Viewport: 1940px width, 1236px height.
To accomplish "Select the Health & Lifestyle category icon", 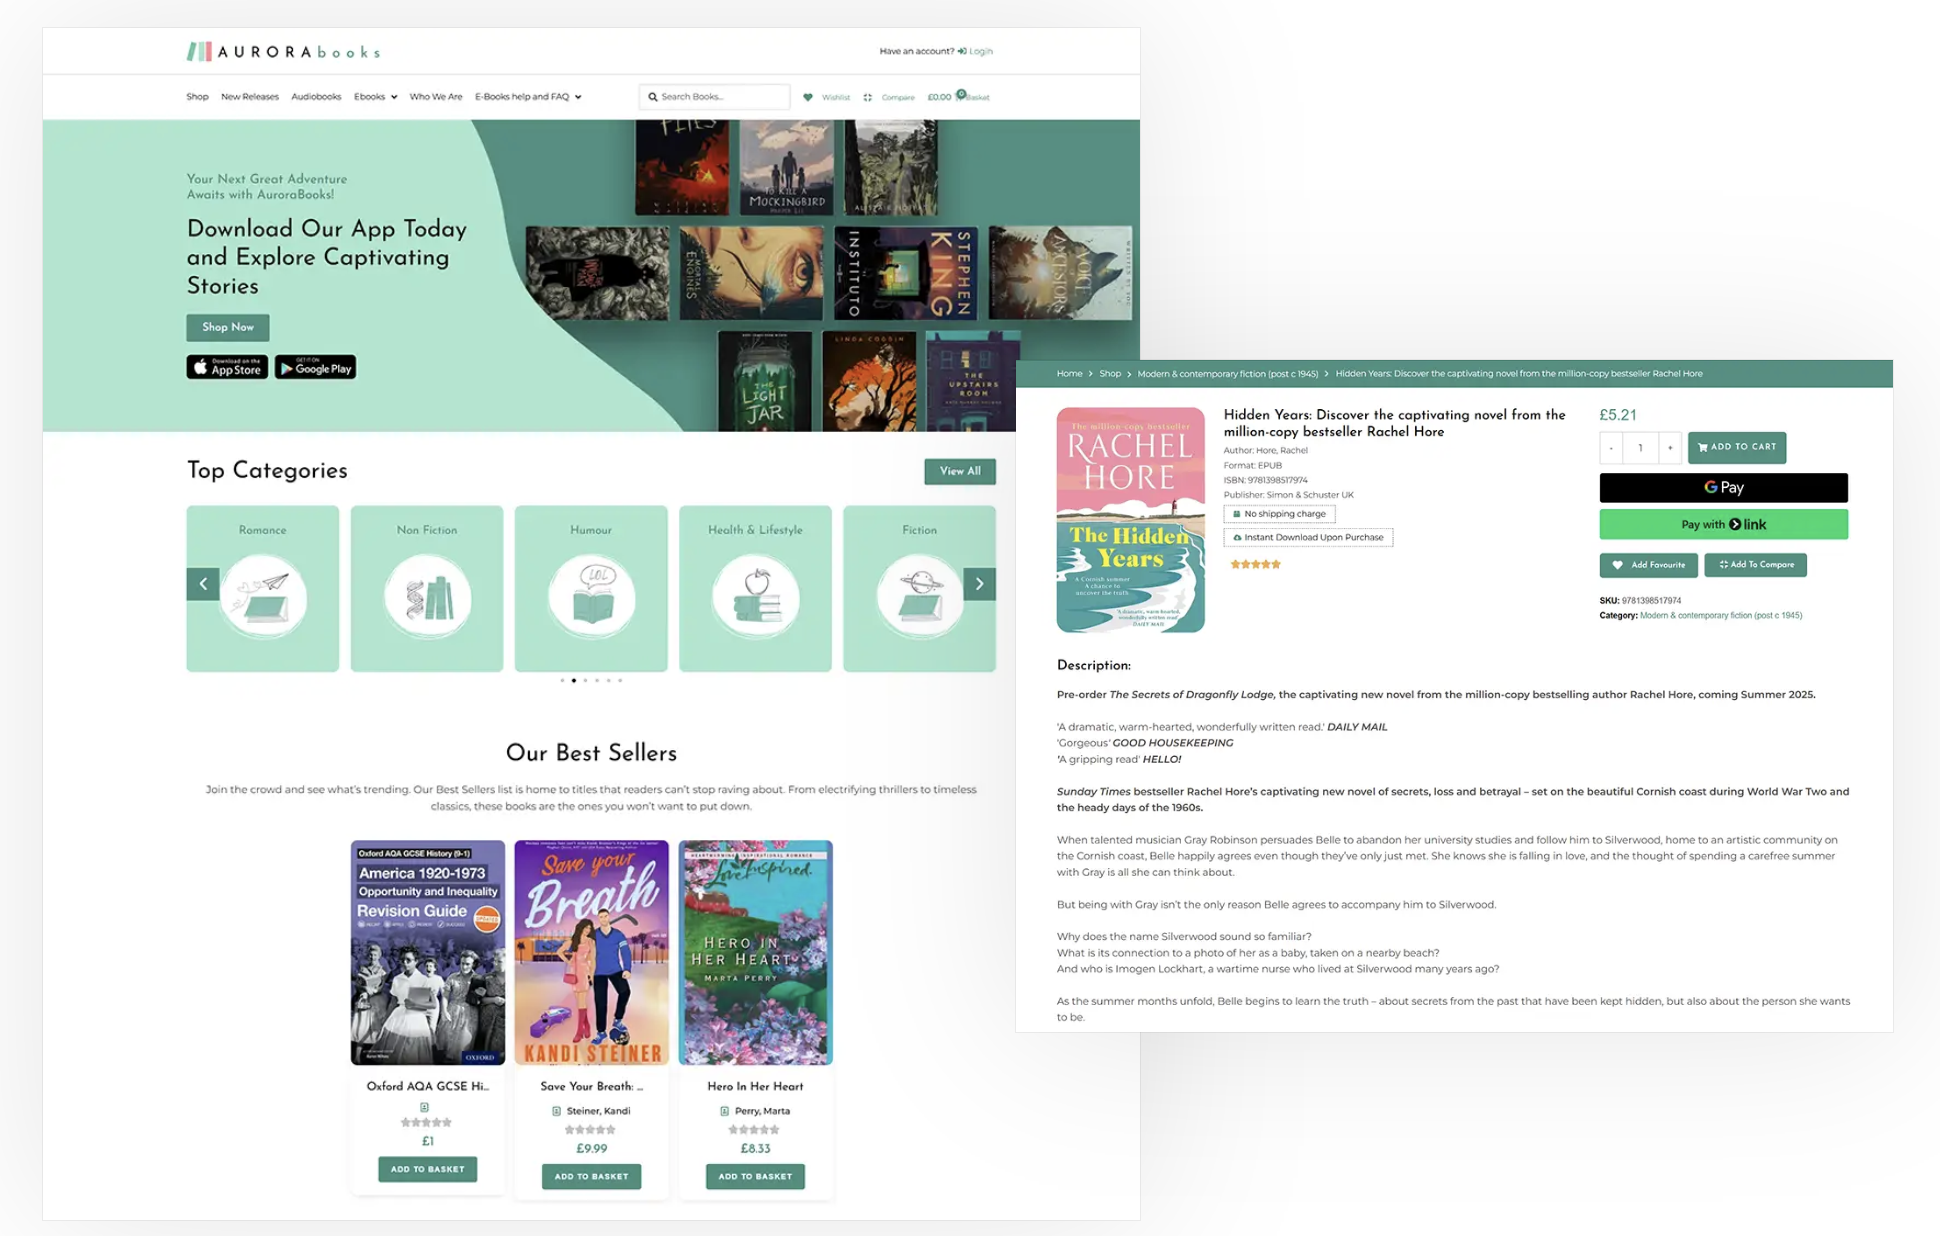I will [x=755, y=597].
